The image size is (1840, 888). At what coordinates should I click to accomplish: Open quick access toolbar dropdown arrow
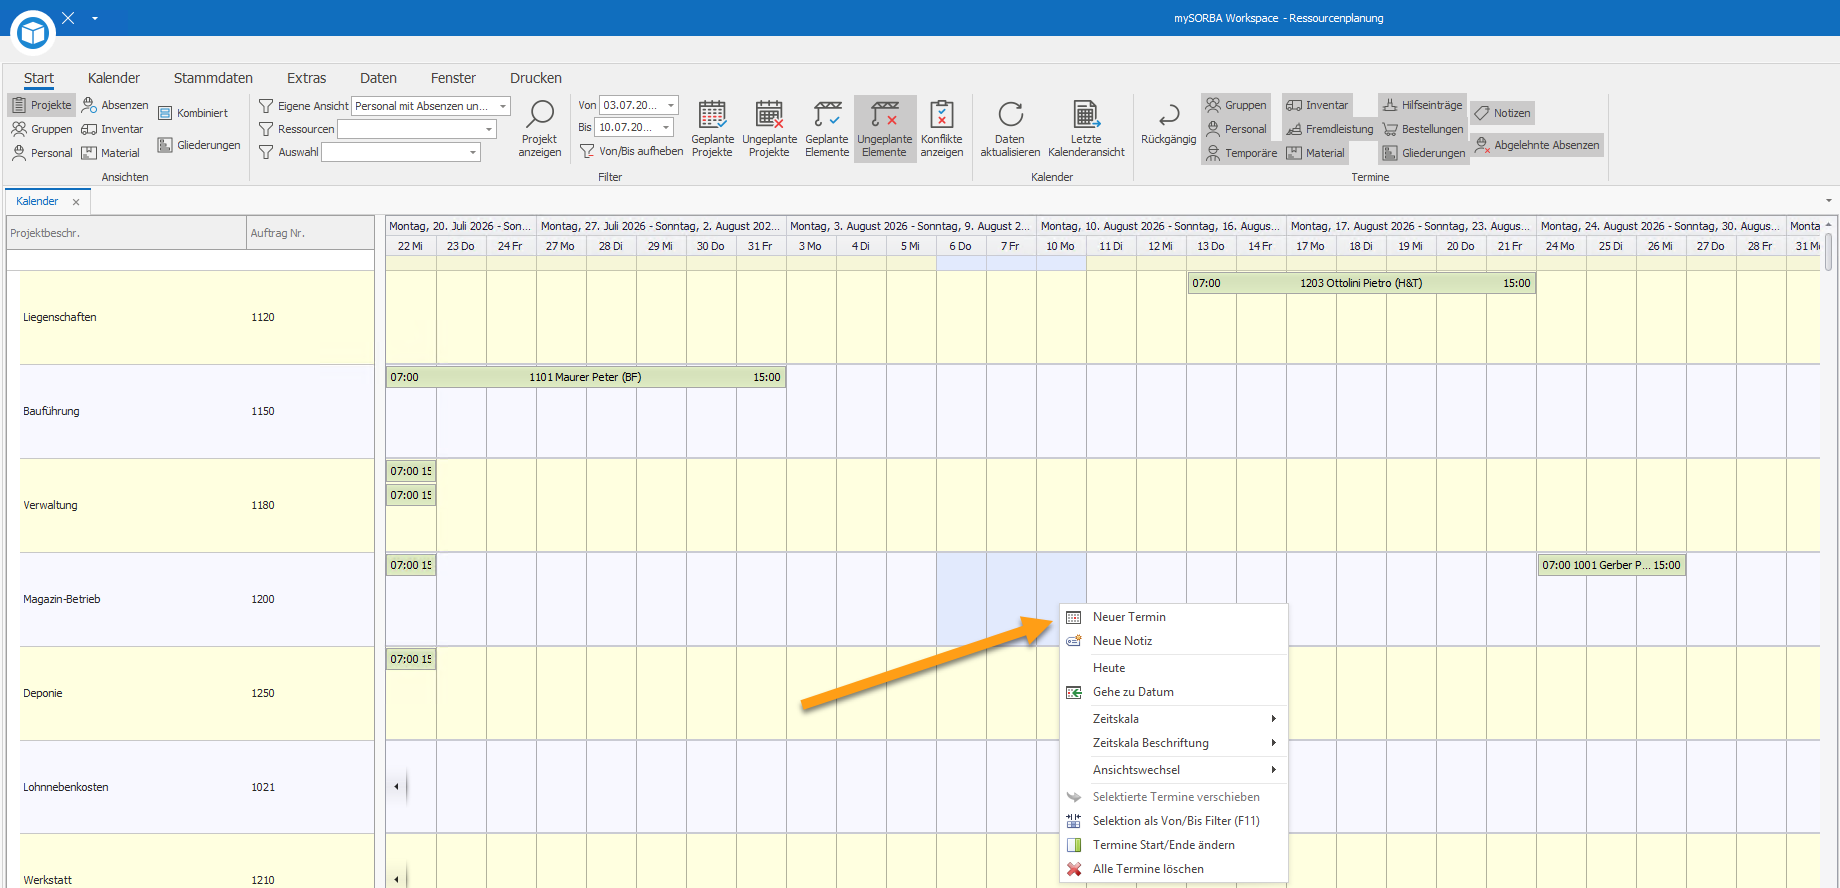(x=95, y=18)
